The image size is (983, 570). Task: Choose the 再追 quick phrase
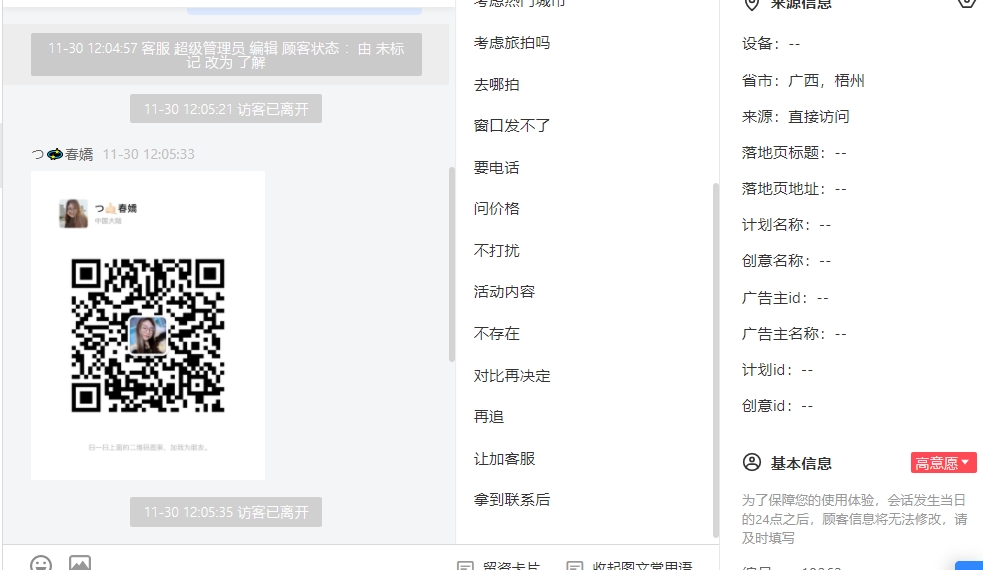pyautogui.click(x=489, y=417)
